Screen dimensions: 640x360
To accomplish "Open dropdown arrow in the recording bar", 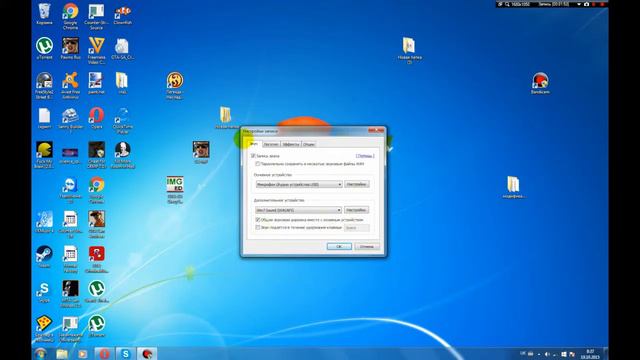I will click(579, 4).
